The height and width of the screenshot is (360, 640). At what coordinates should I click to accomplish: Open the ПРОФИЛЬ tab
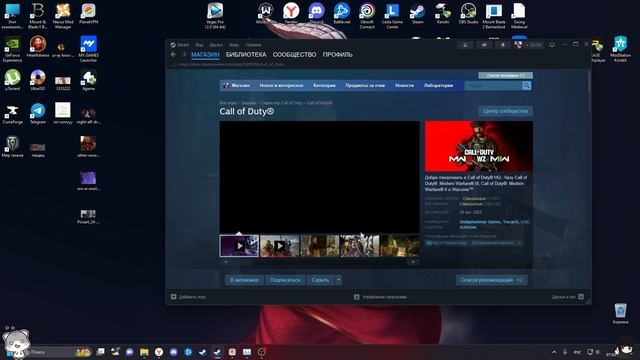[x=338, y=55]
